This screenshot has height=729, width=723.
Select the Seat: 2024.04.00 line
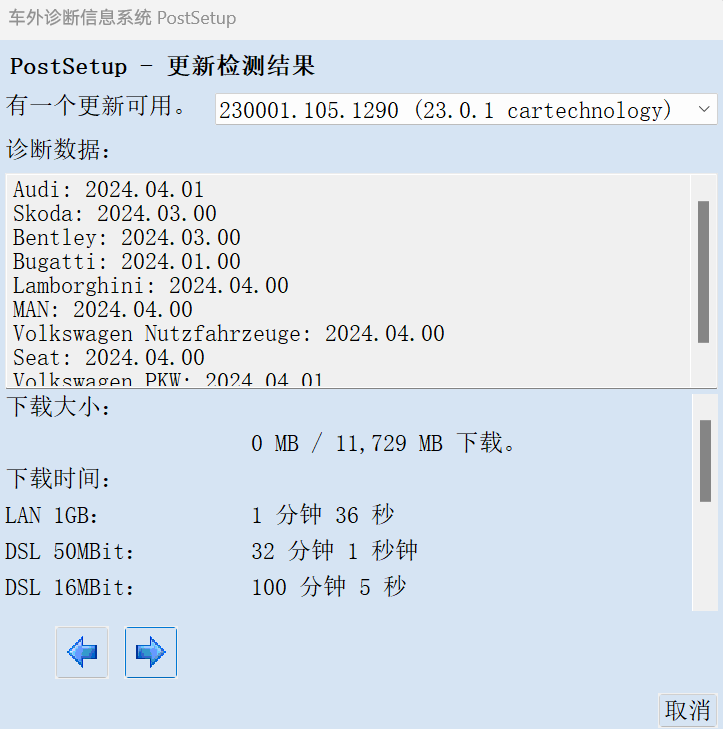click(x=108, y=358)
